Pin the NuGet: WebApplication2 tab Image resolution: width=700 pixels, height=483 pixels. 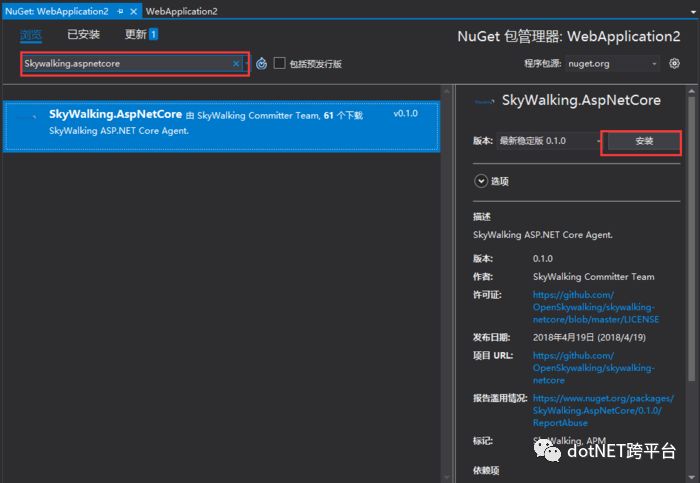pos(120,12)
